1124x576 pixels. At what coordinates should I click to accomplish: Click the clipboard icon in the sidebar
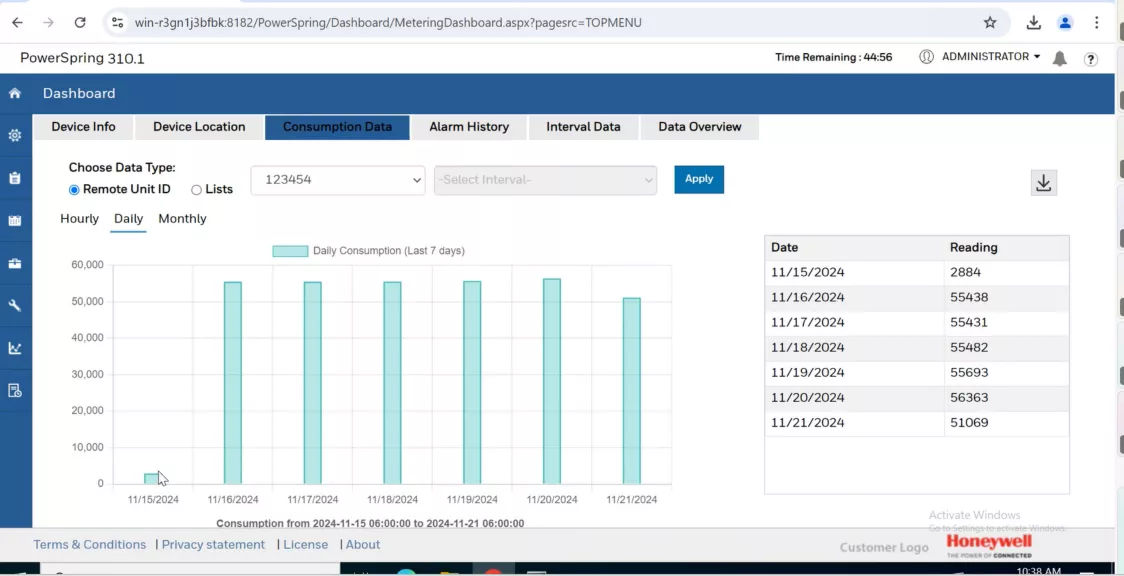[x=15, y=178]
